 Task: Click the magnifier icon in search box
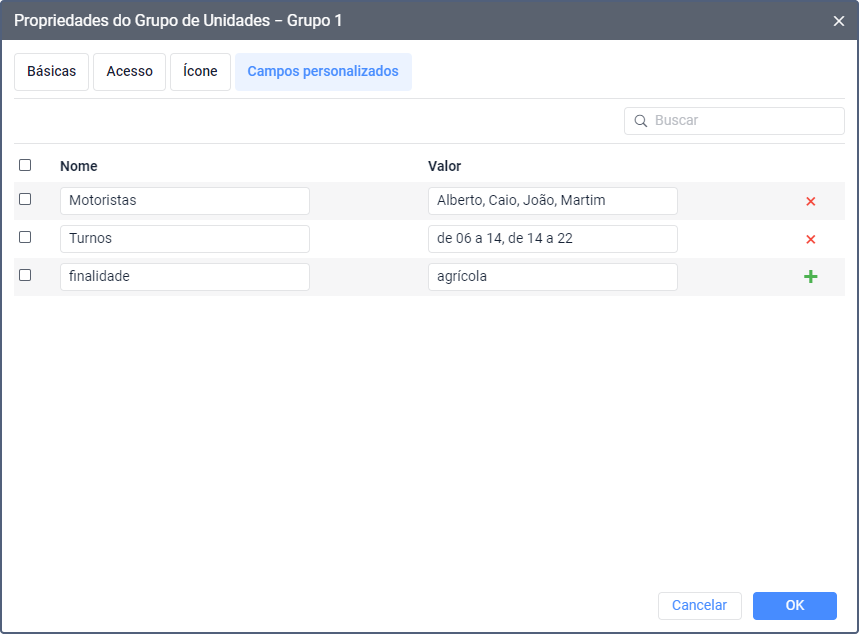tap(641, 121)
